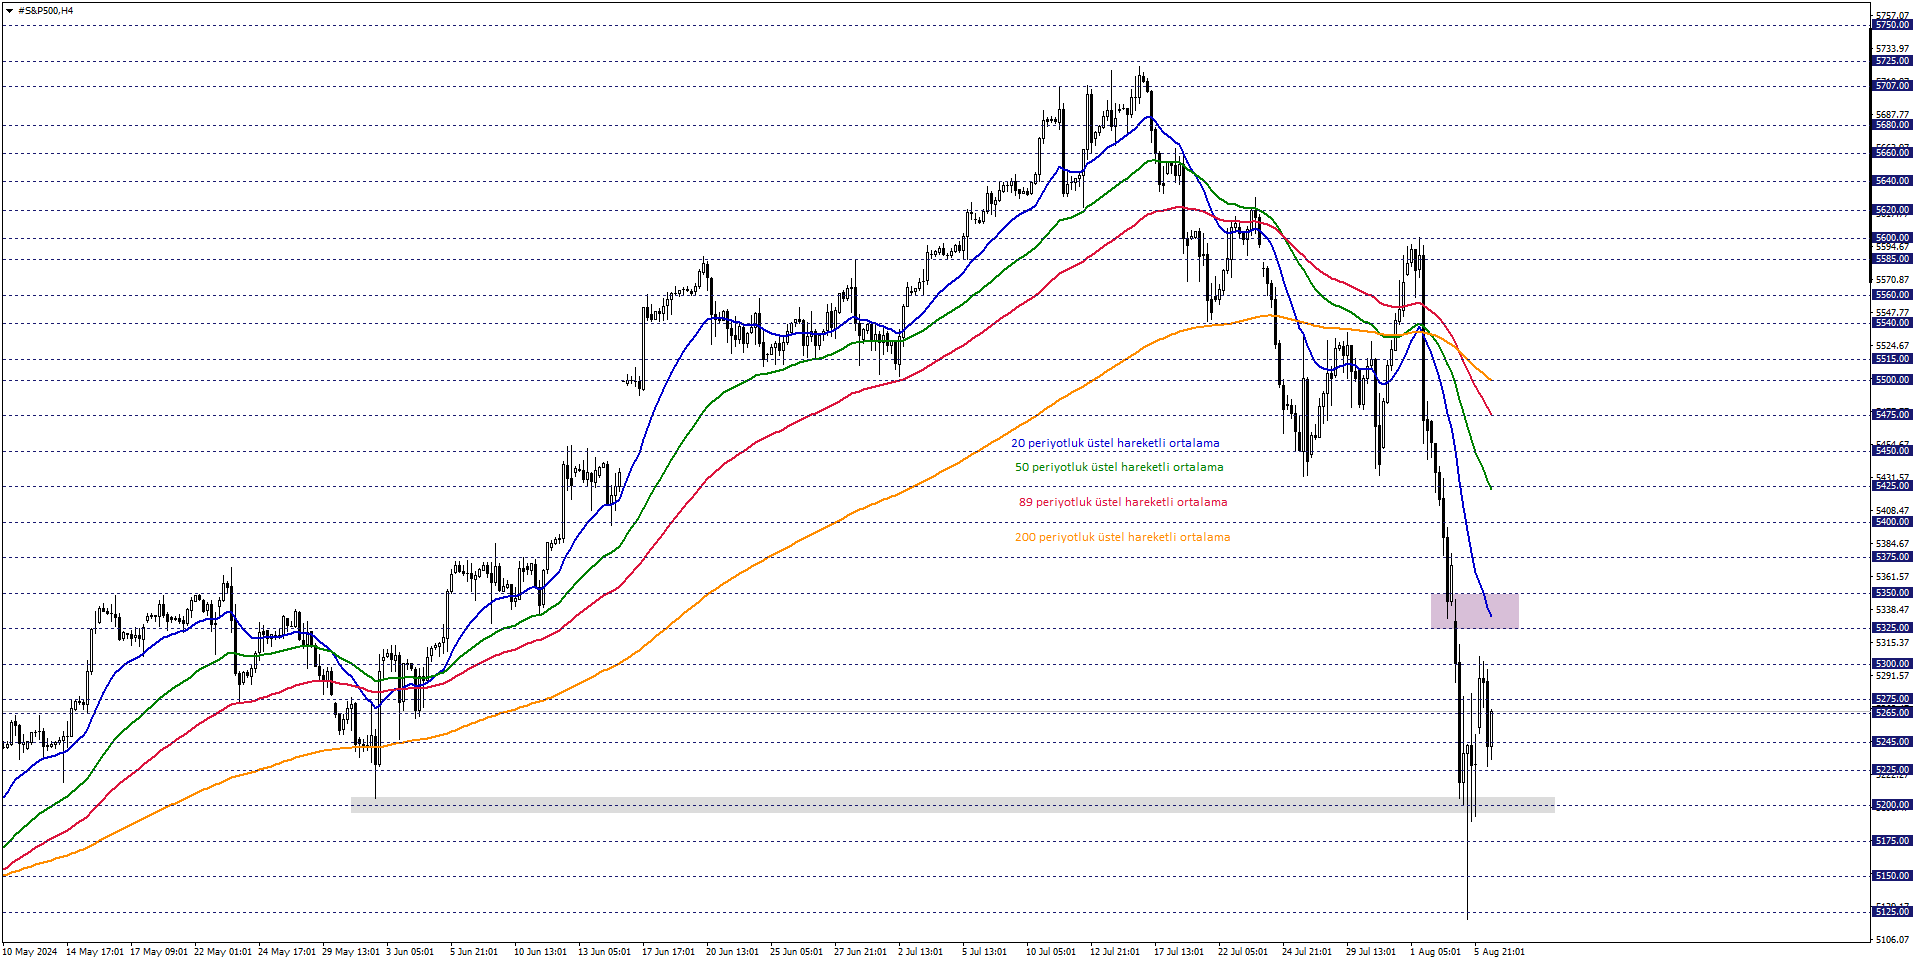
Task: Click the 5400.00 price level label
Action: [1892, 522]
